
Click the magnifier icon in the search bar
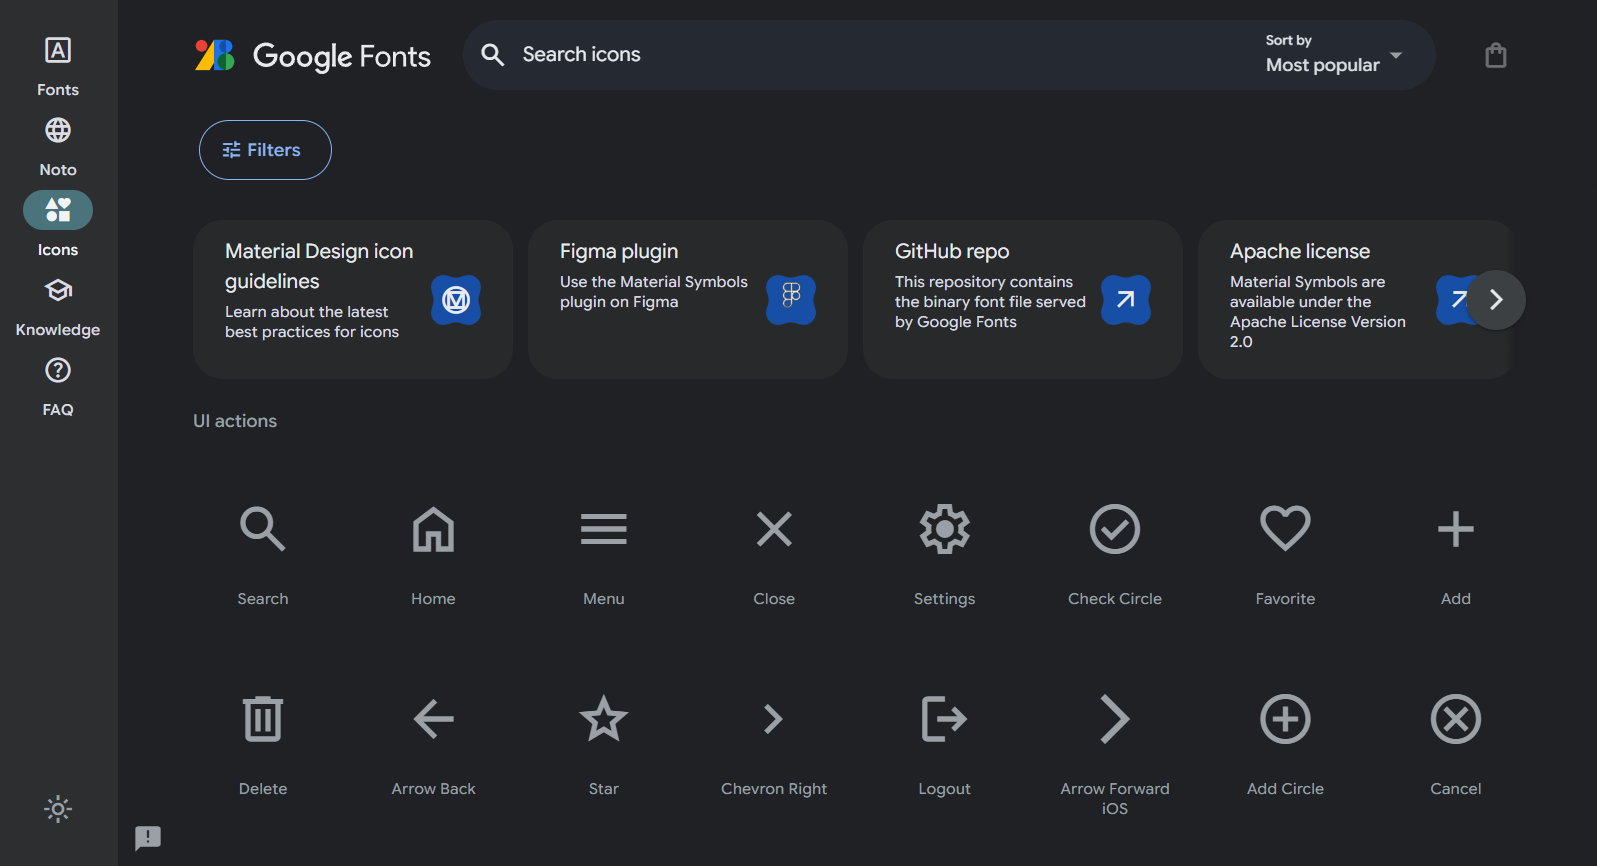point(492,55)
